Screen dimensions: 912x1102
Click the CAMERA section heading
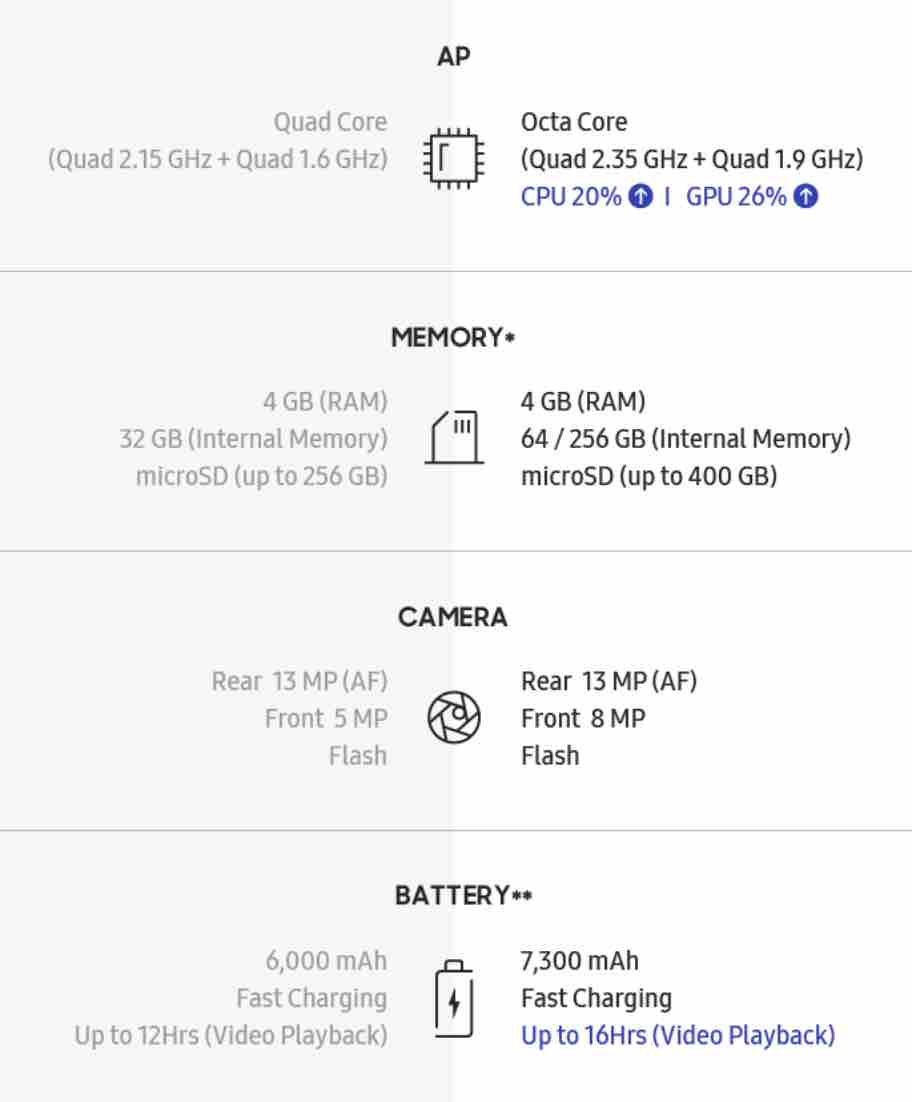point(453,617)
